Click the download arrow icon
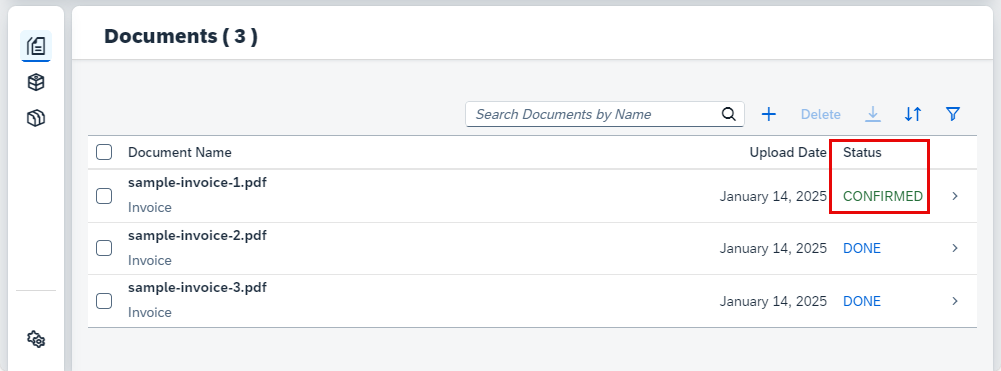 pos(873,114)
